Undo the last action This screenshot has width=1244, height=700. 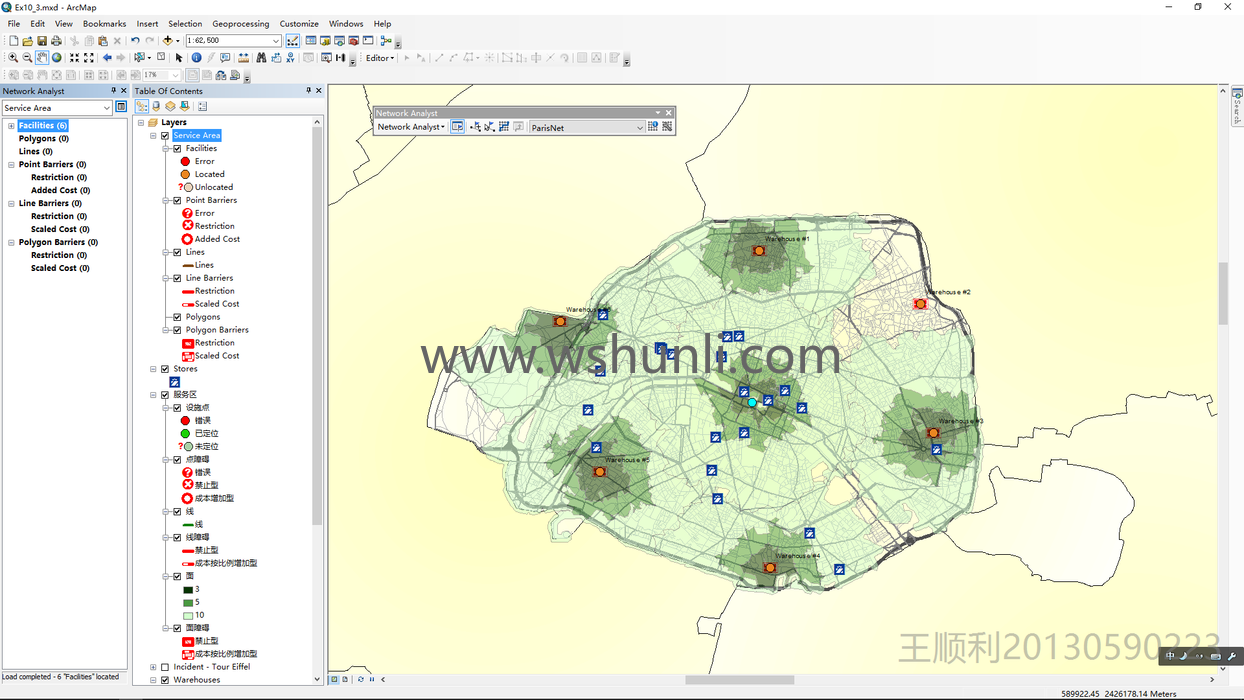tap(135, 41)
